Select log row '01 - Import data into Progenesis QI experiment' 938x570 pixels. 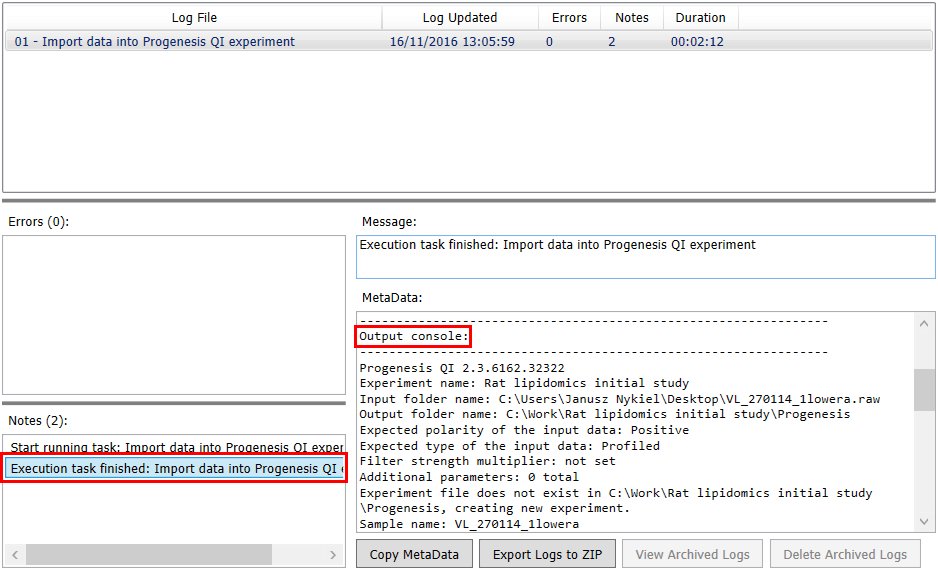click(468, 42)
